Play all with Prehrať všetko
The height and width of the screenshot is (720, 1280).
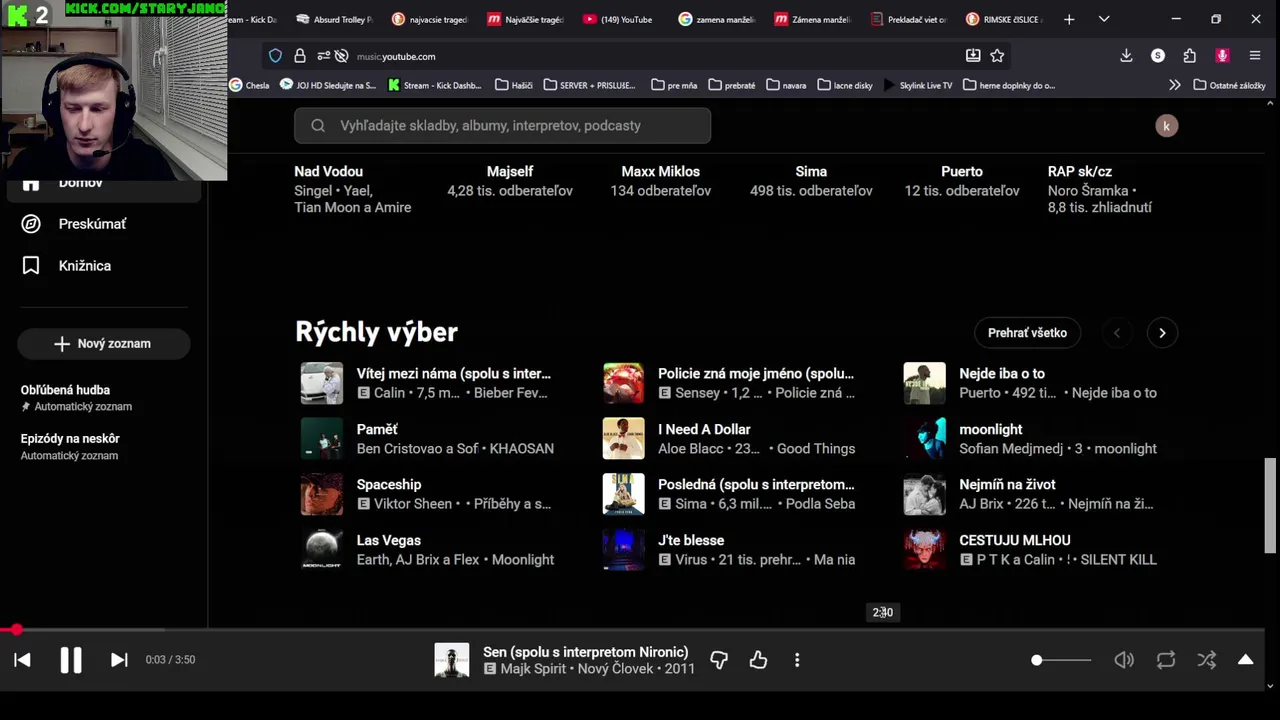pos(1027,333)
